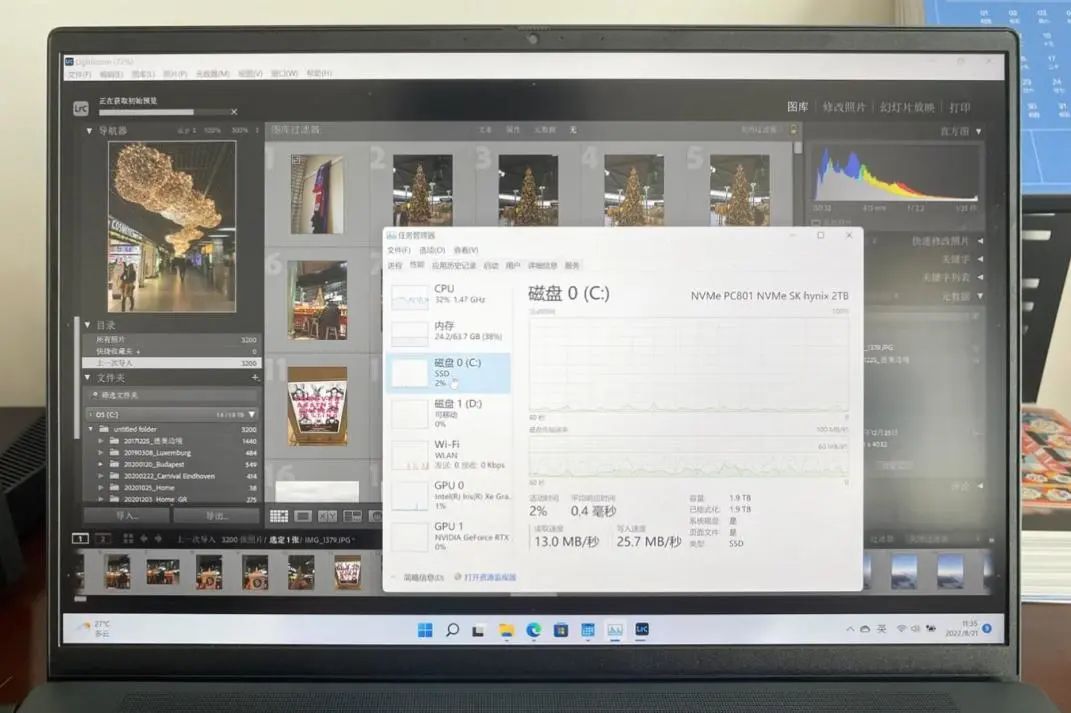
Task: Open Compare view via the XY toolbar icon
Action: pyautogui.click(x=327, y=517)
